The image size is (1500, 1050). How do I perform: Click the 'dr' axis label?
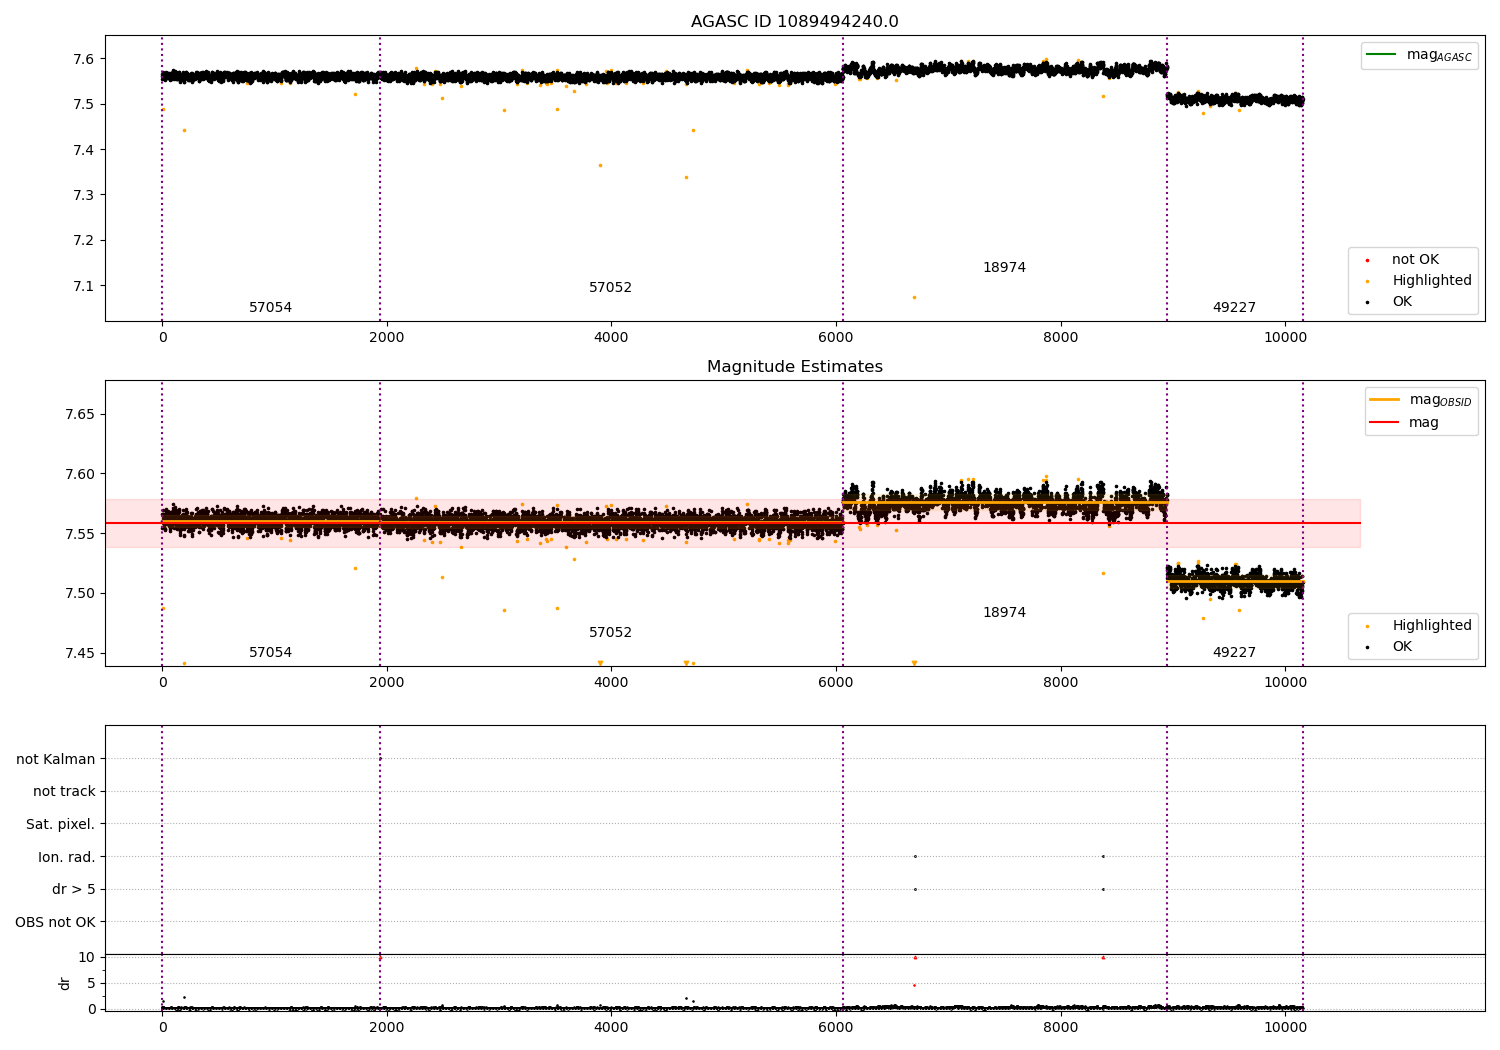[x=65, y=983]
